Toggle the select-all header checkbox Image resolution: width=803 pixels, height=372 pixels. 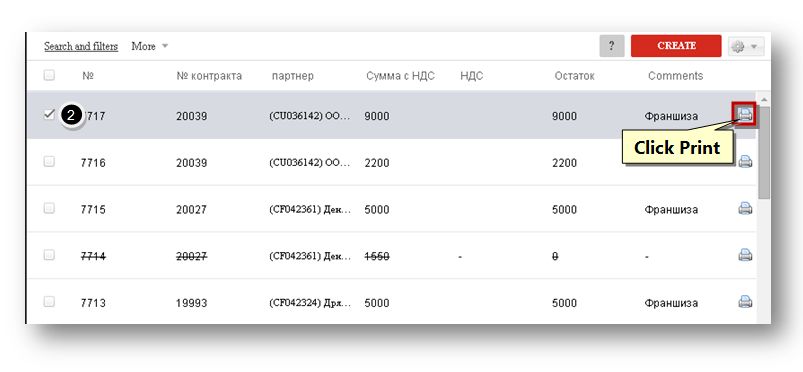(x=49, y=75)
